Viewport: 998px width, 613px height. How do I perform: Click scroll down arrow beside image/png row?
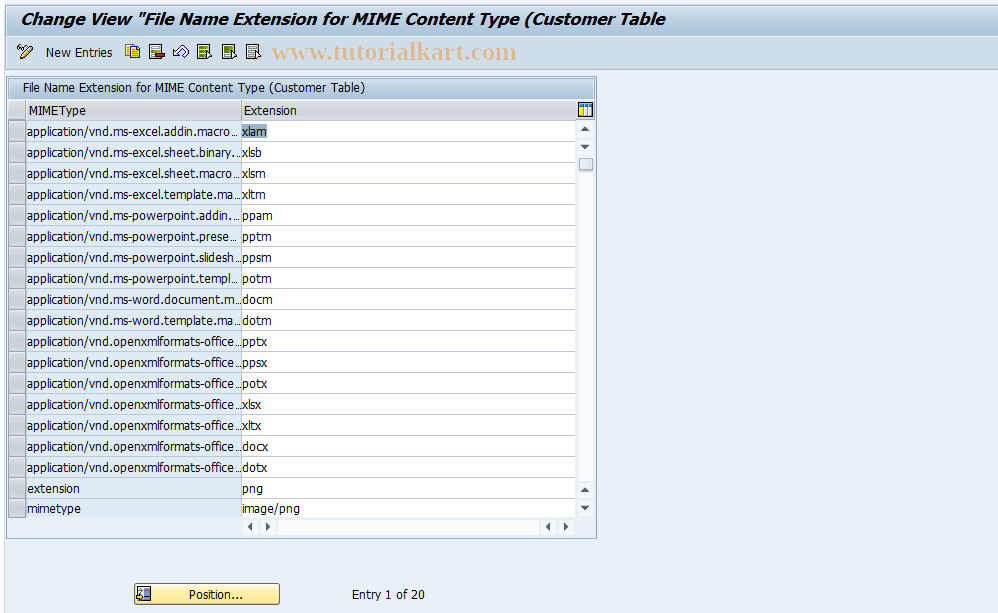(585, 508)
